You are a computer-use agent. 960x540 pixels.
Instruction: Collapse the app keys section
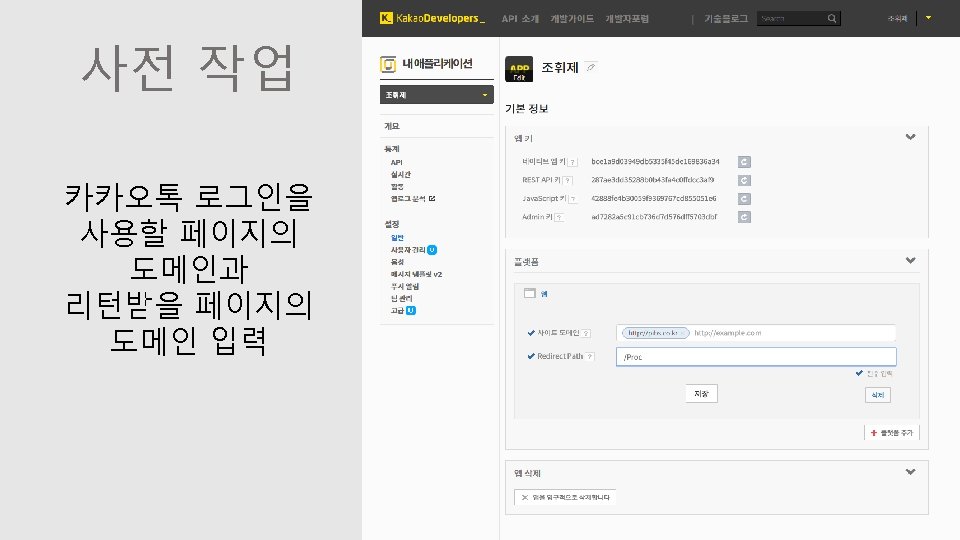[910, 137]
